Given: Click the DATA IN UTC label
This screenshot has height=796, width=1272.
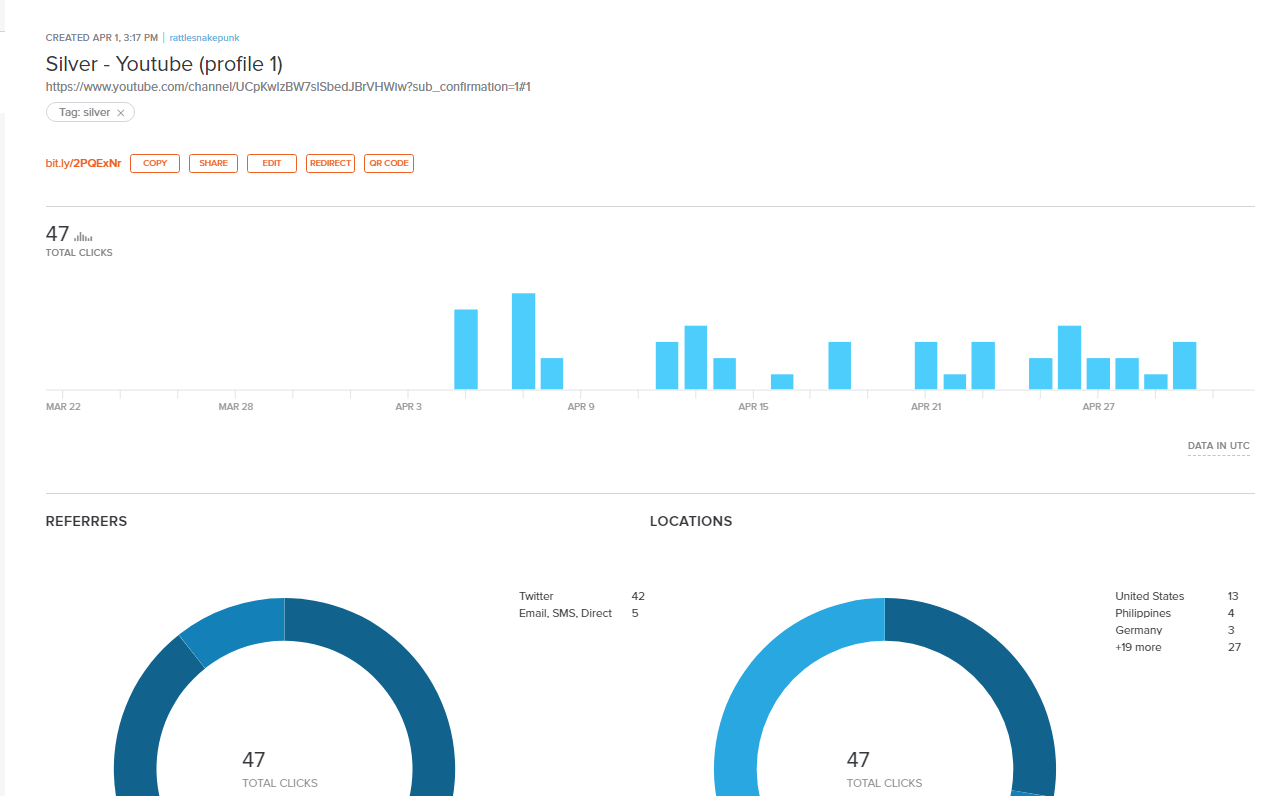Looking at the screenshot, I should 1218,446.
